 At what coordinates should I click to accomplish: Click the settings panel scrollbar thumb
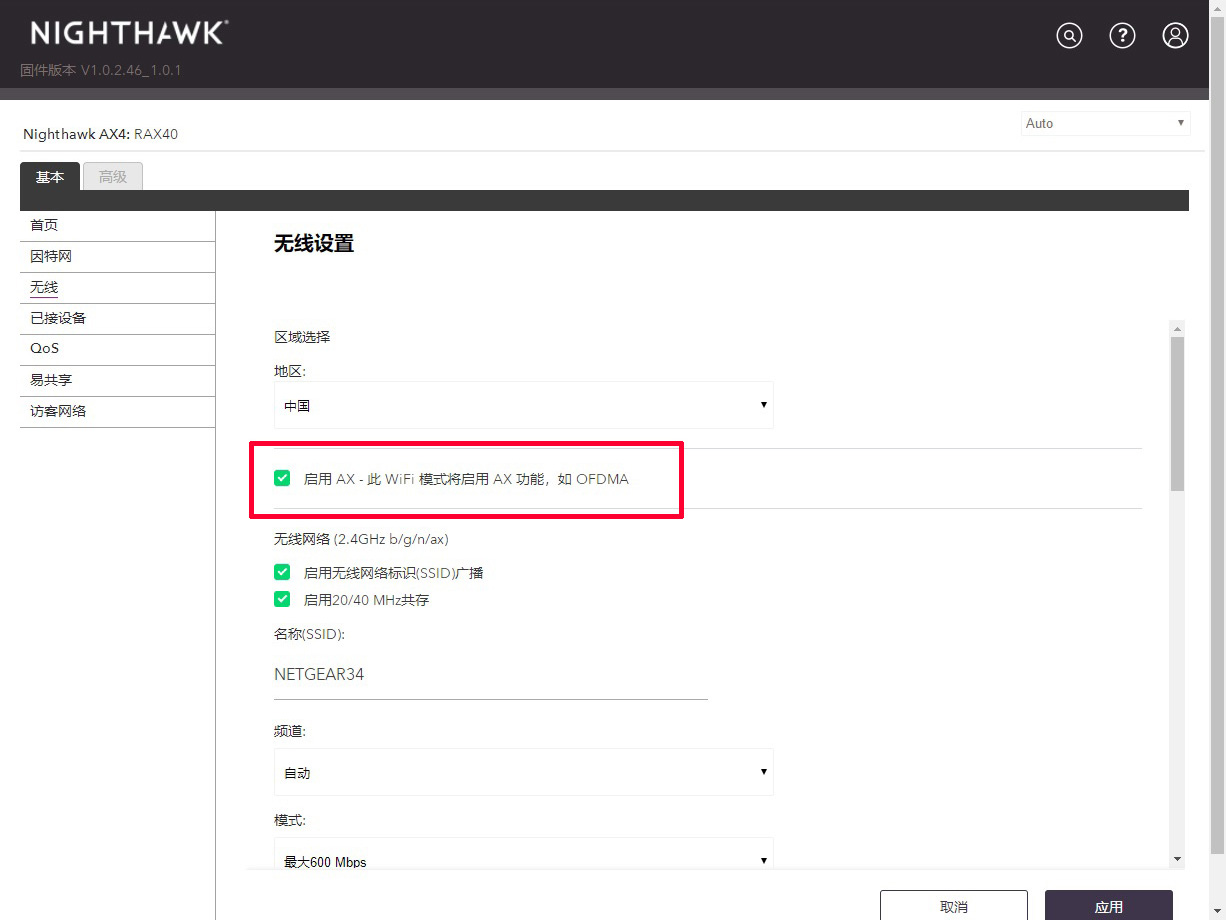(1177, 414)
